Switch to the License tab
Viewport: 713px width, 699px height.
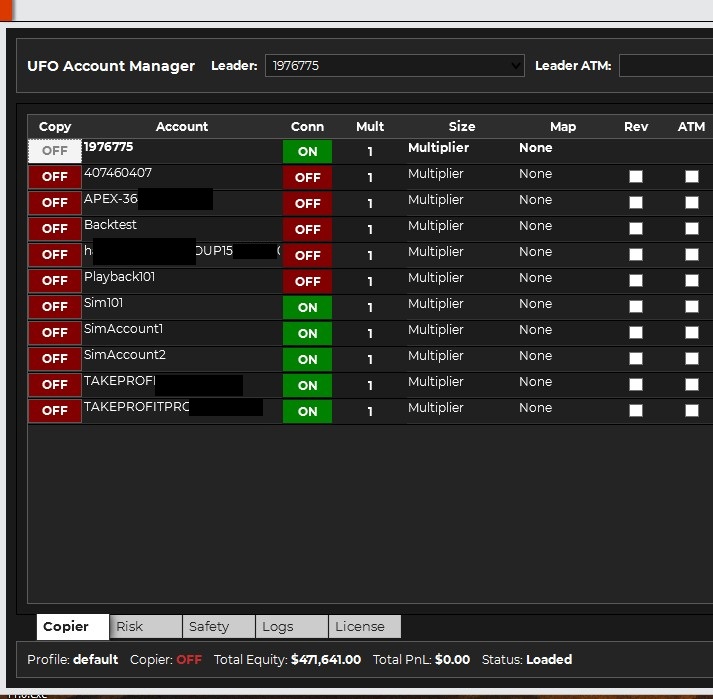[x=365, y=626]
